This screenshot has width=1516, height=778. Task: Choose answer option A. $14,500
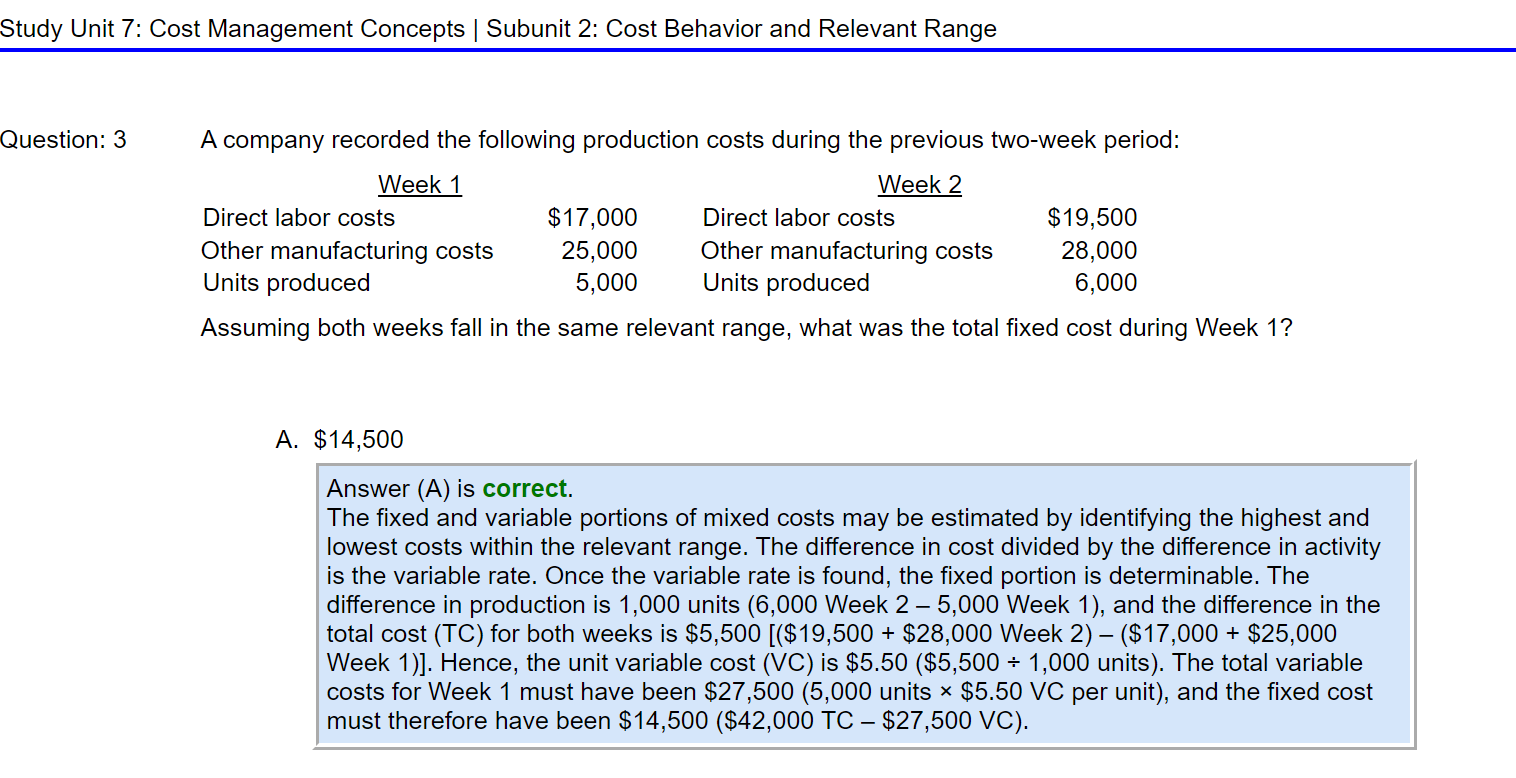[339, 439]
